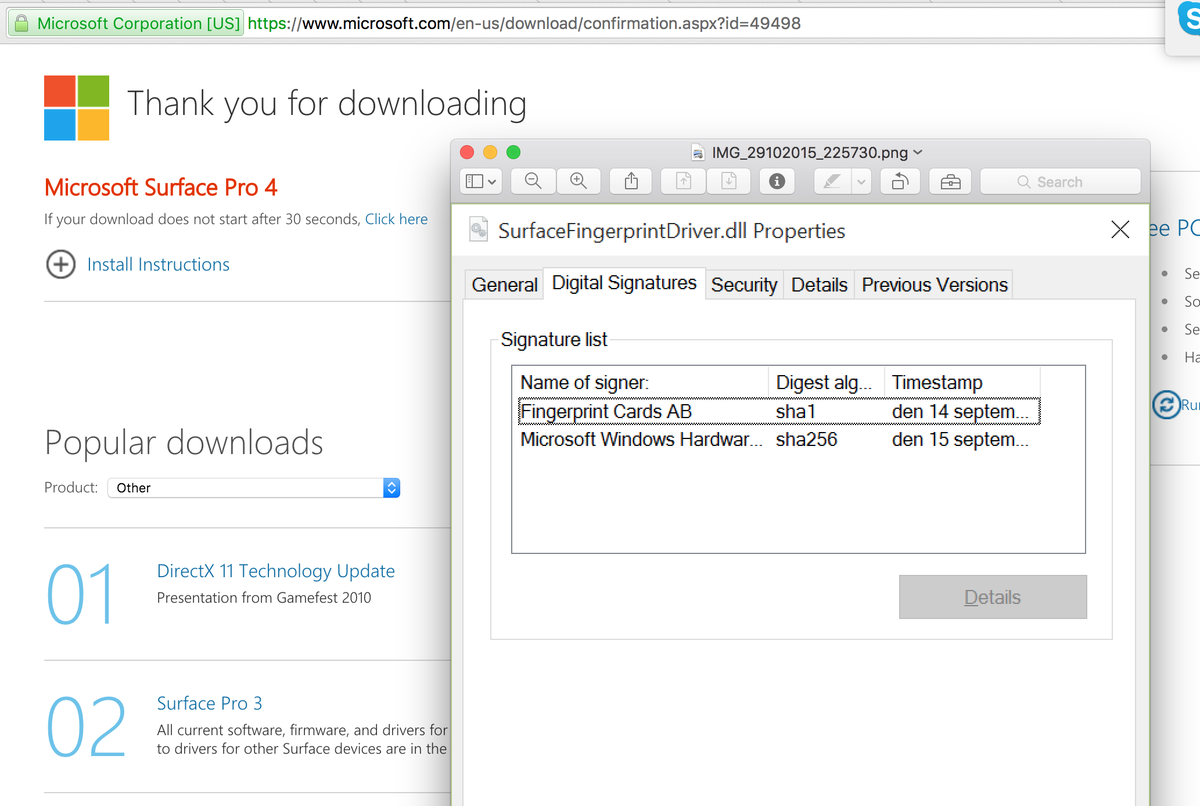Show the Markup toolbar toolbox icon
Image resolution: width=1200 pixels, height=806 pixels.
click(950, 181)
